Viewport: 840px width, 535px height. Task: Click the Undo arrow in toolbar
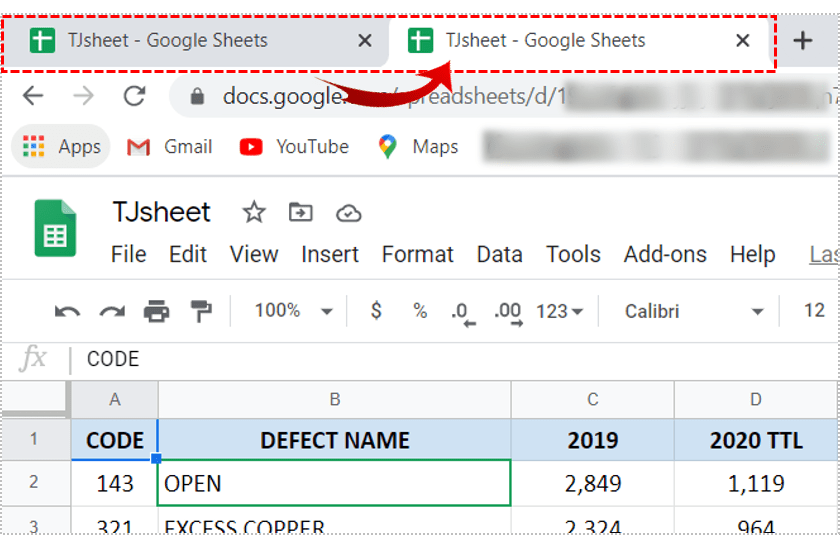67,311
